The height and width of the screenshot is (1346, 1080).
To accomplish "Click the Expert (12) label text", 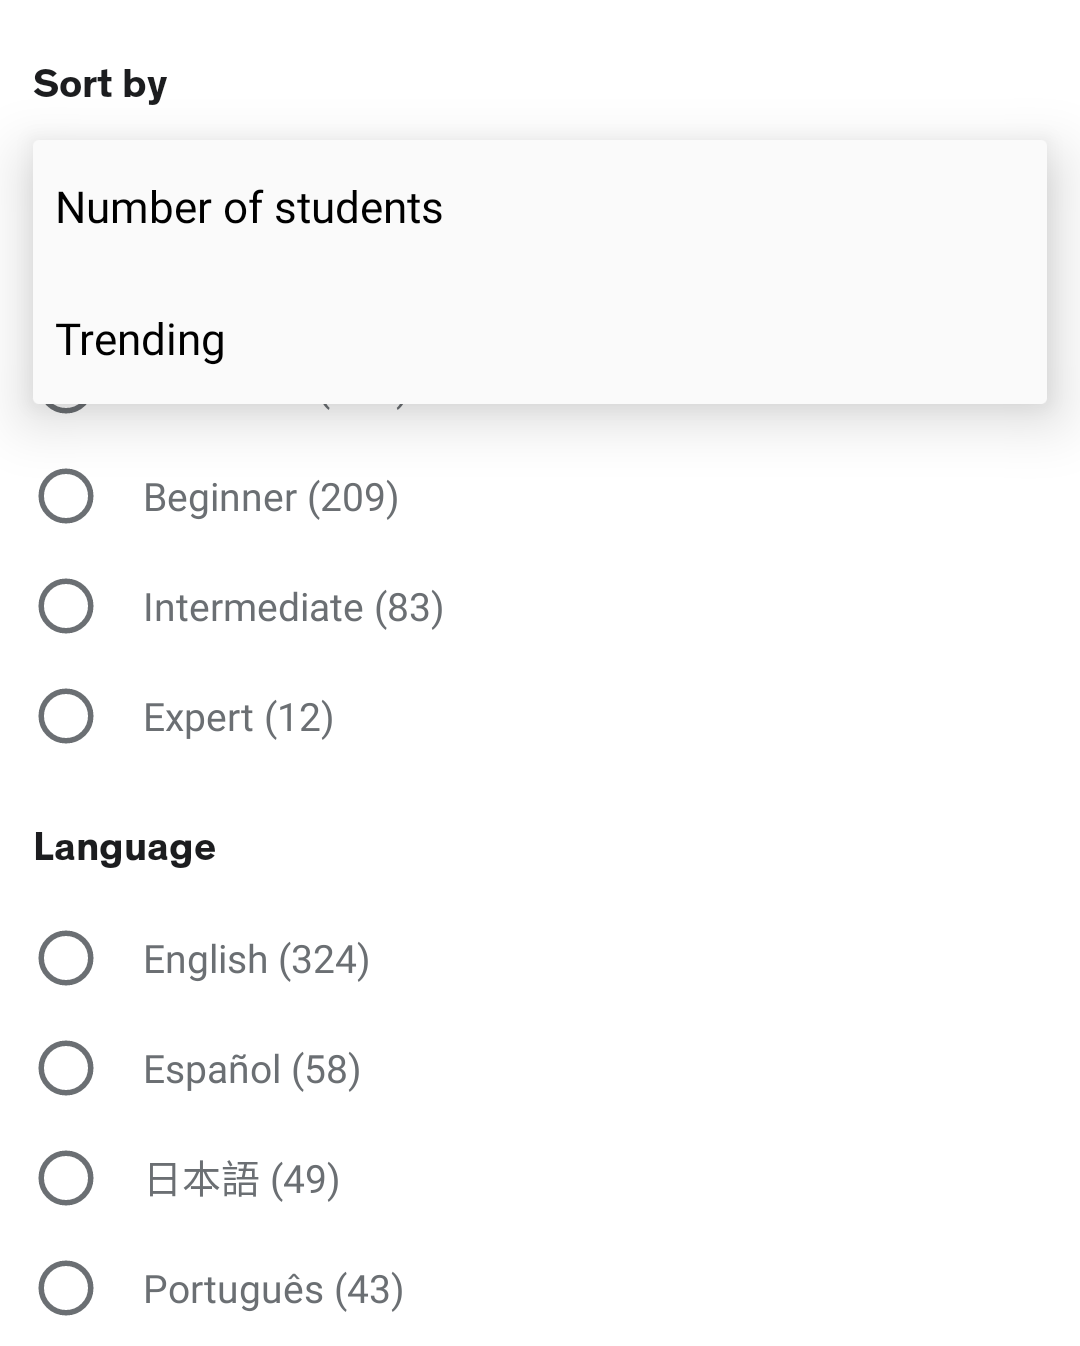I will 238,718.
